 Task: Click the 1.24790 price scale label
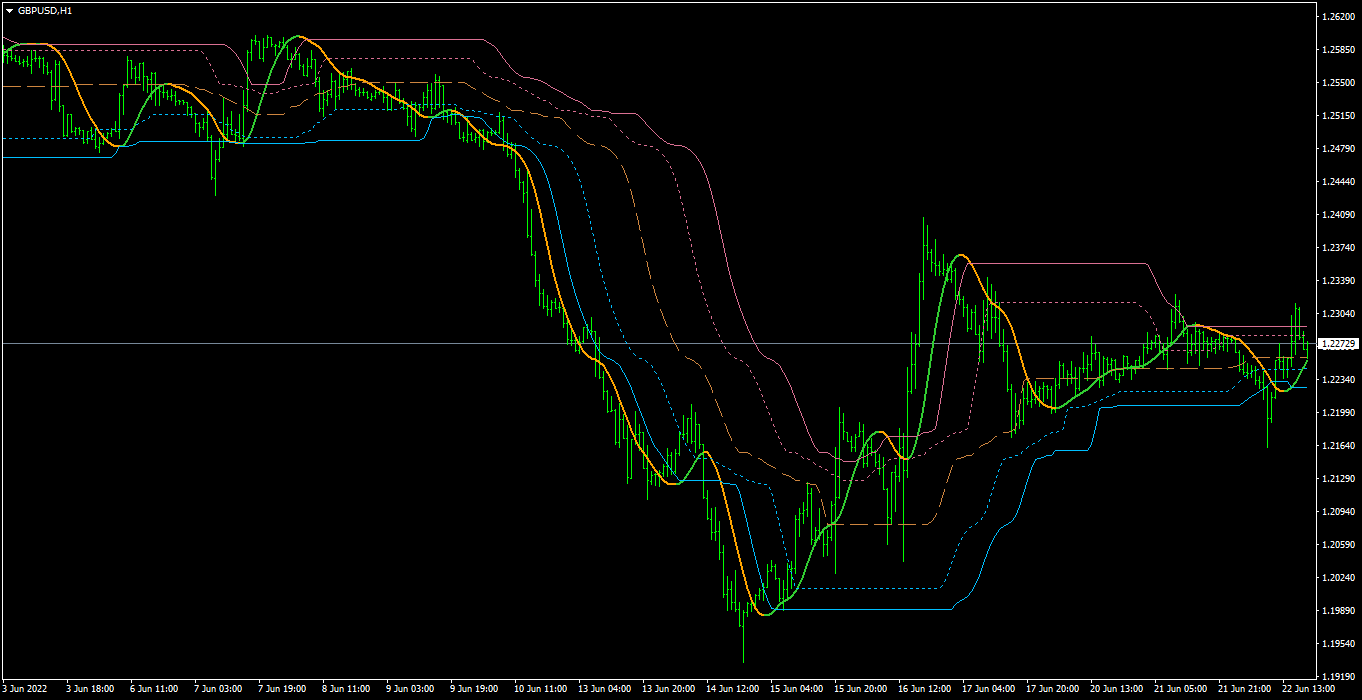click(1339, 149)
